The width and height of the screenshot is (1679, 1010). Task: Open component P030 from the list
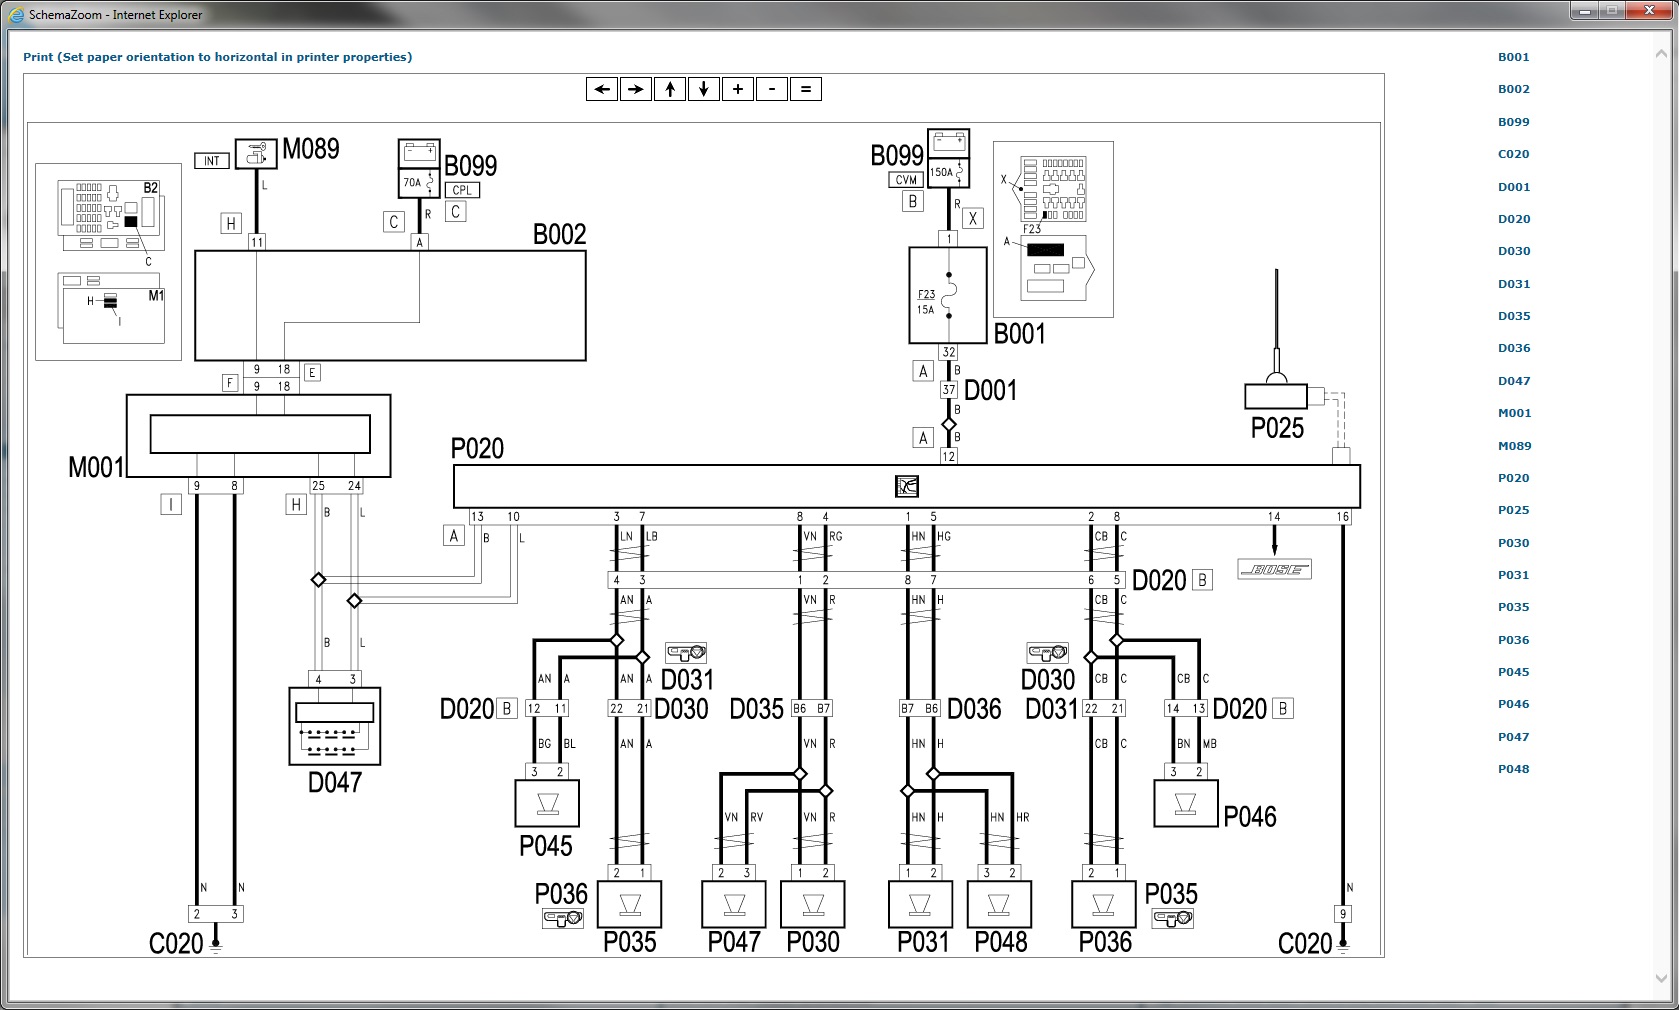point(1513,543)
